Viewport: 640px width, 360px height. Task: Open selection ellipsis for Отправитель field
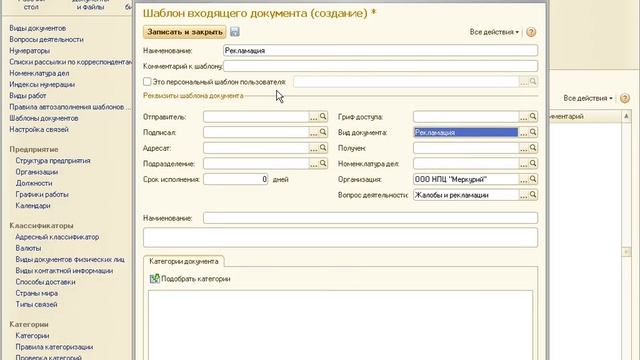tap(313, 117)
